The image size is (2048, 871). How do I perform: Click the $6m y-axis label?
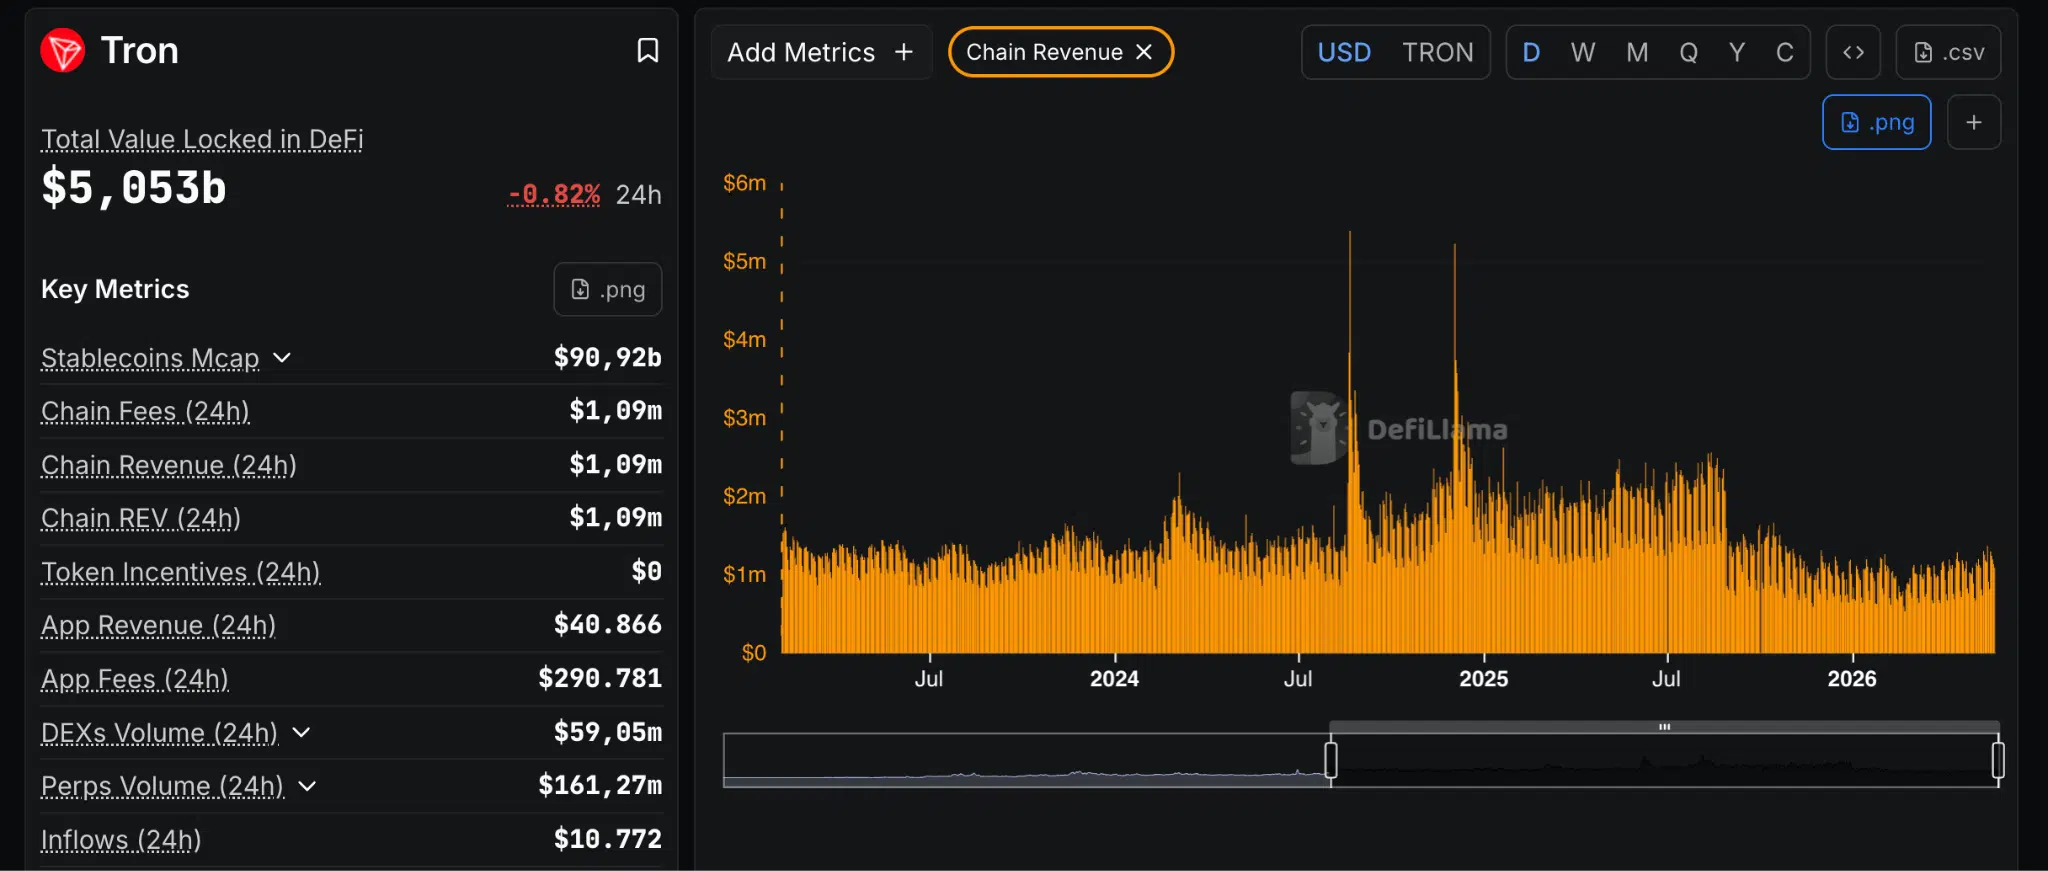point(745,183)
